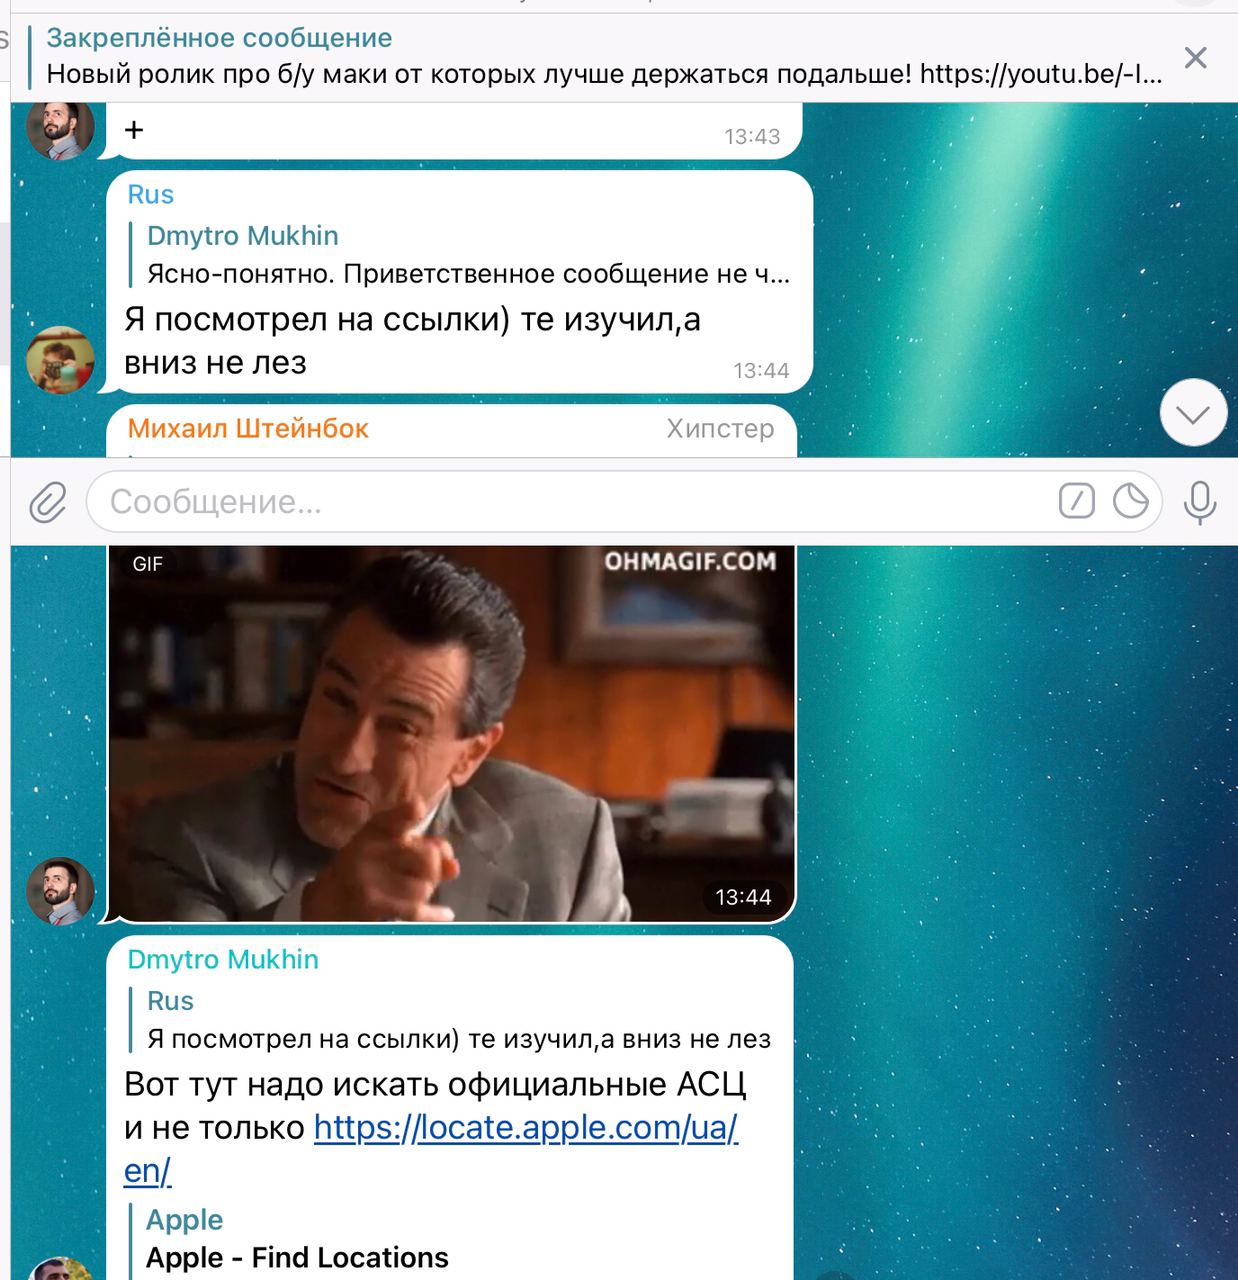Screen dimensions: 1238x1280
Task: Click the 13:44 timestamp on GIF
Action: pos(743,897)
